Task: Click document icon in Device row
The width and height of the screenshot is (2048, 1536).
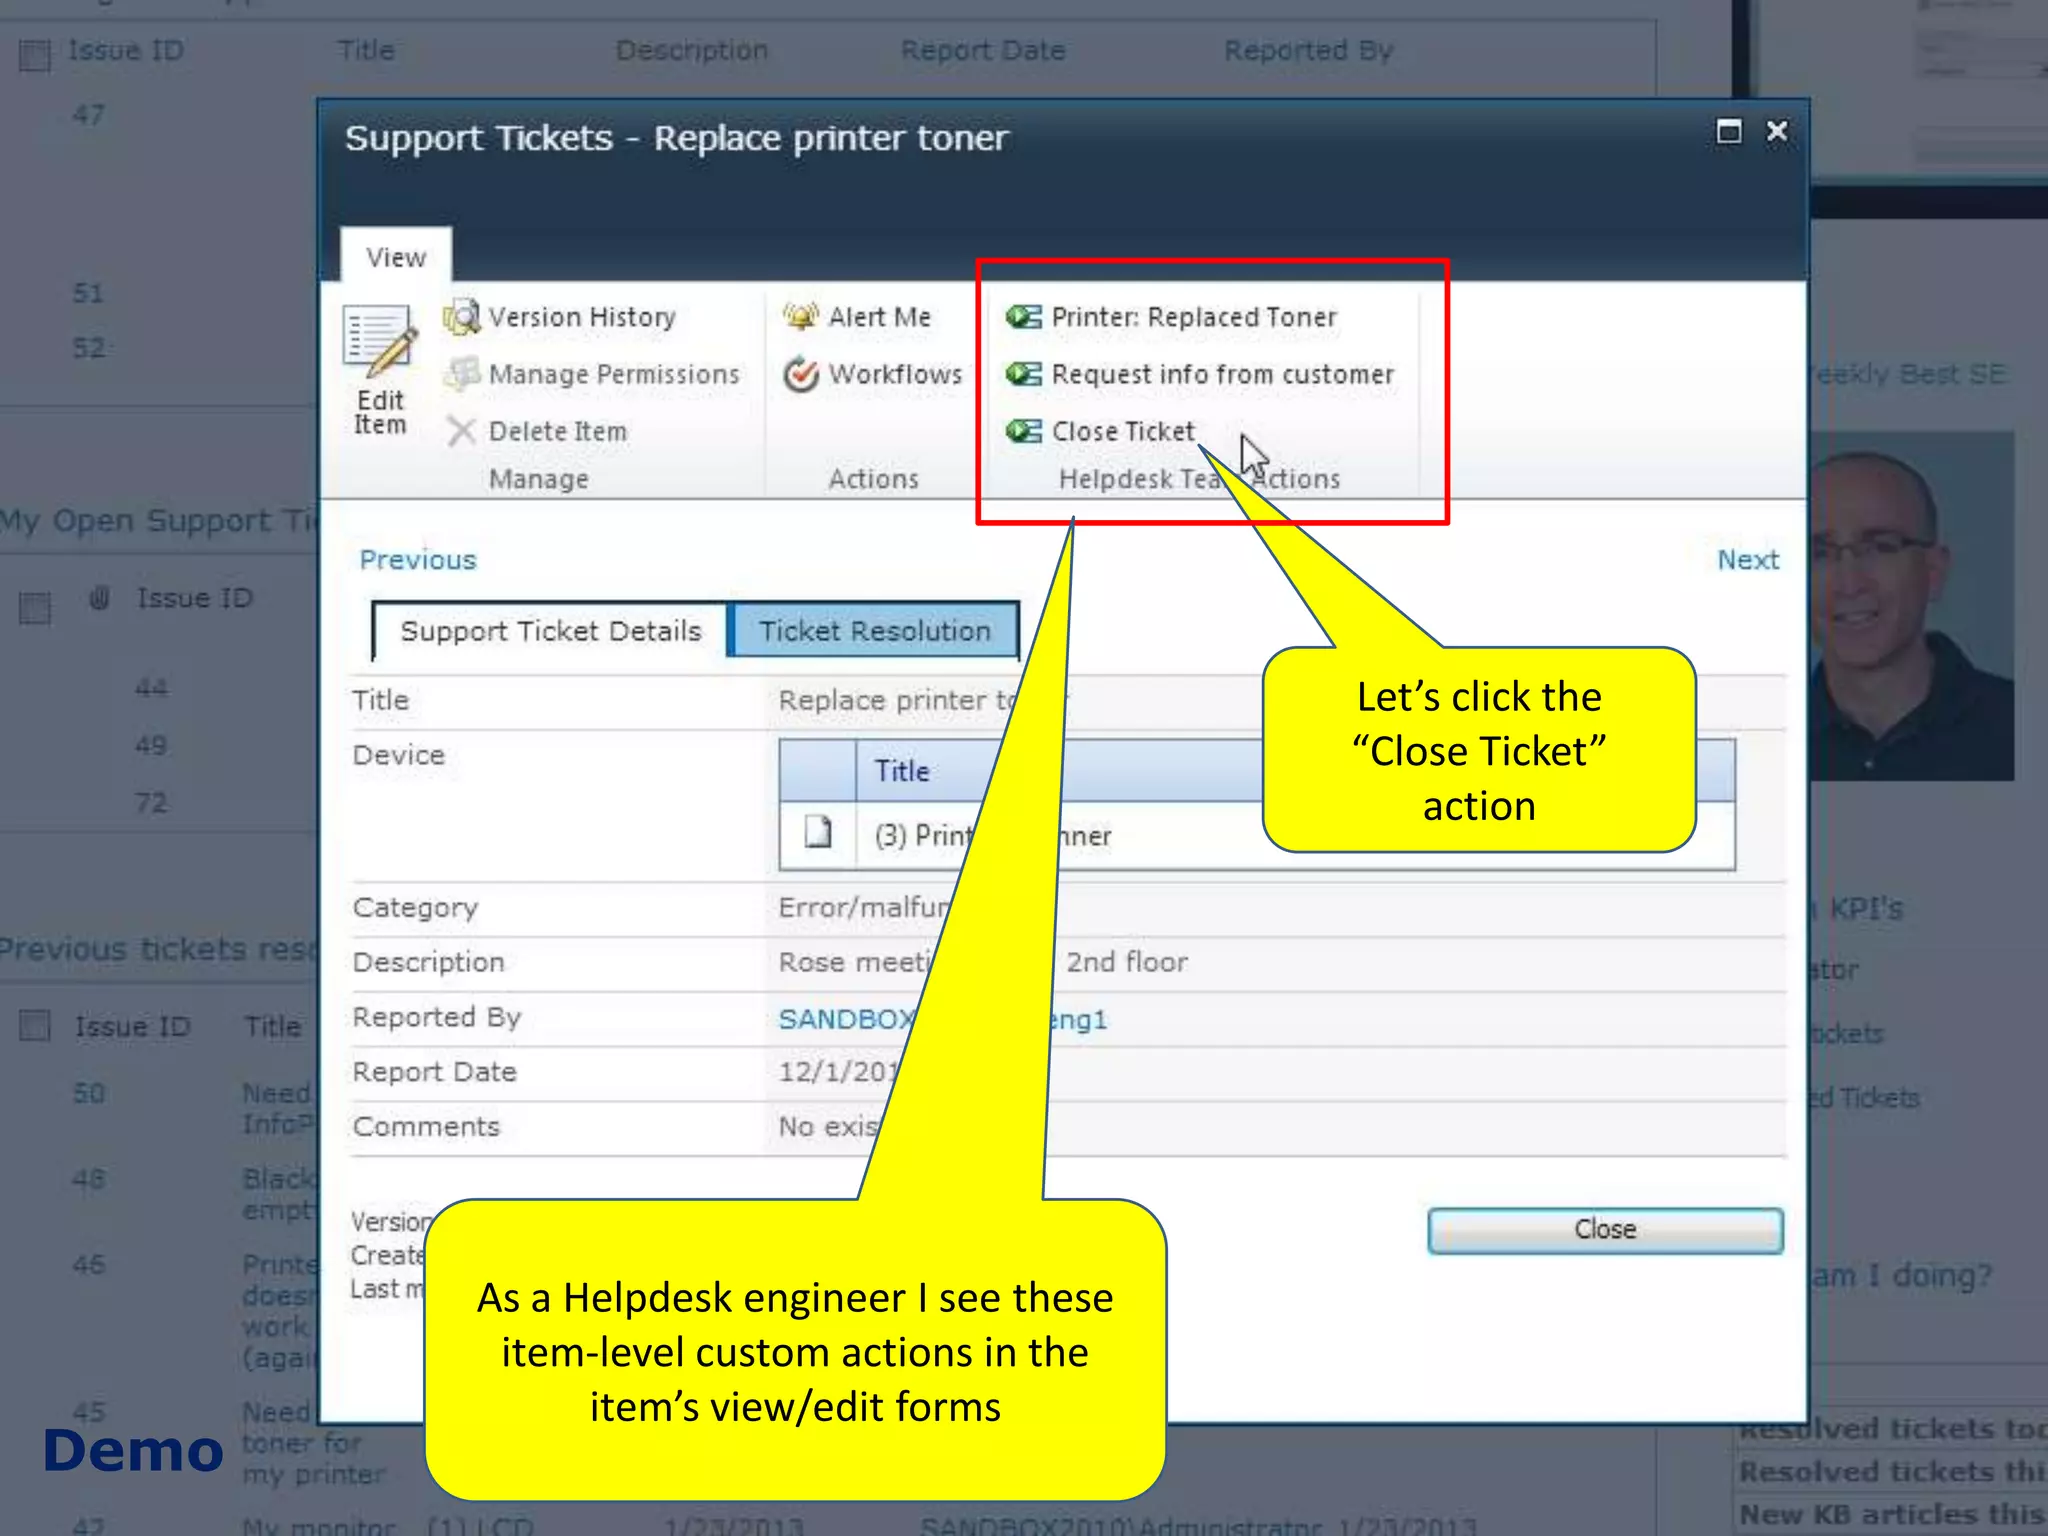Action: [818, 832]
